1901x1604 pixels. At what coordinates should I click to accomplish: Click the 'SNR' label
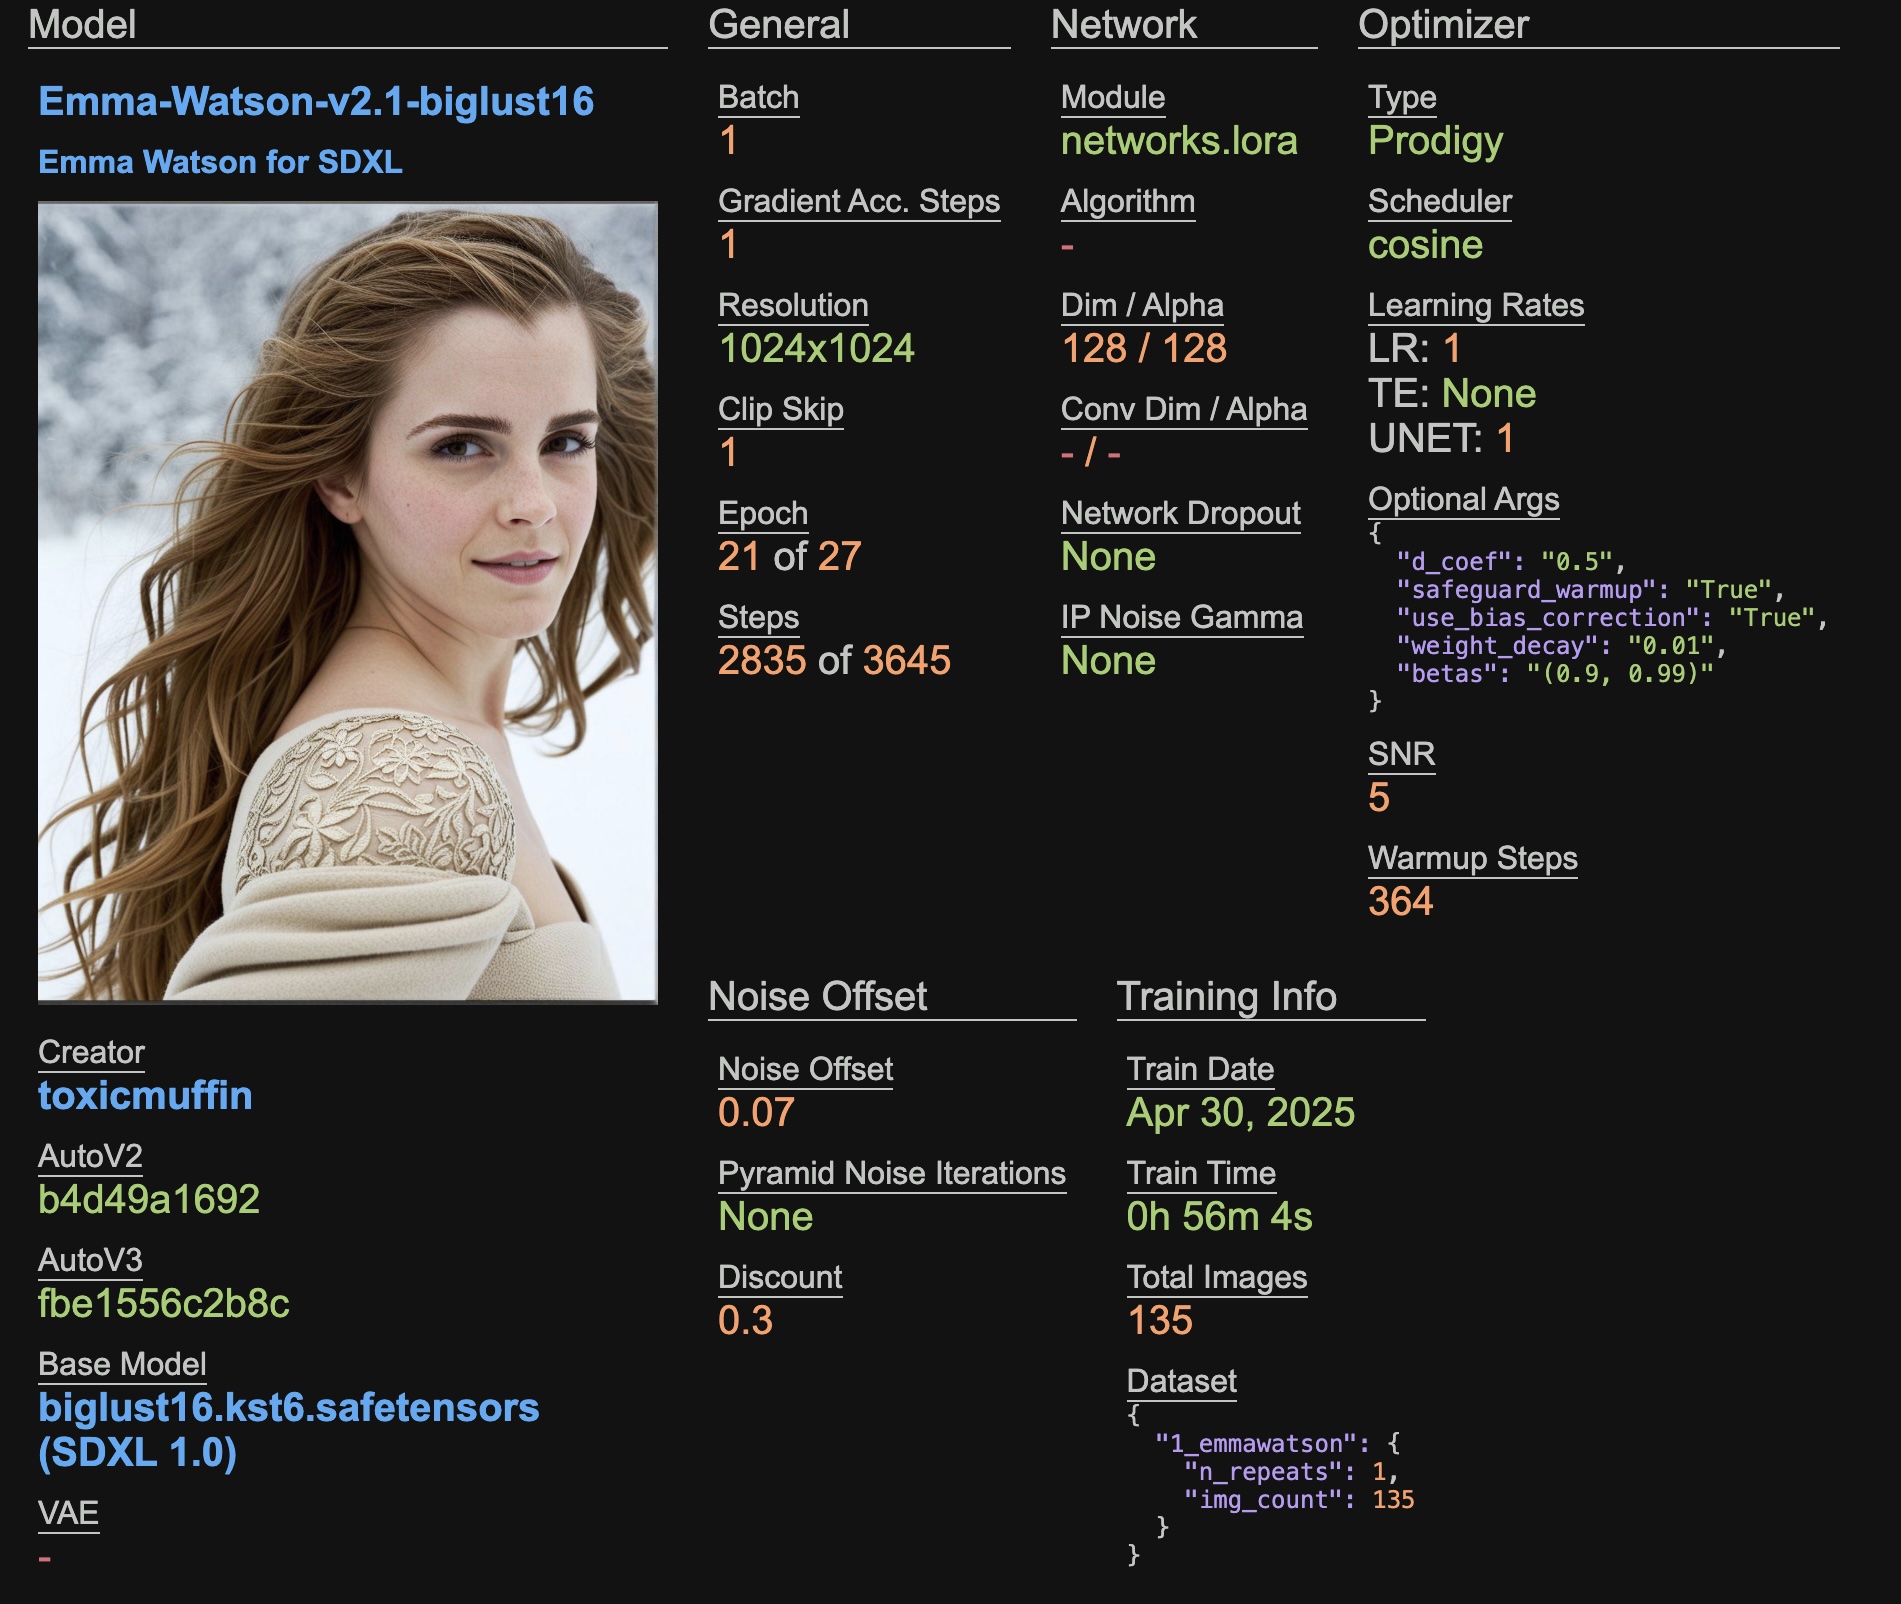1402,754
